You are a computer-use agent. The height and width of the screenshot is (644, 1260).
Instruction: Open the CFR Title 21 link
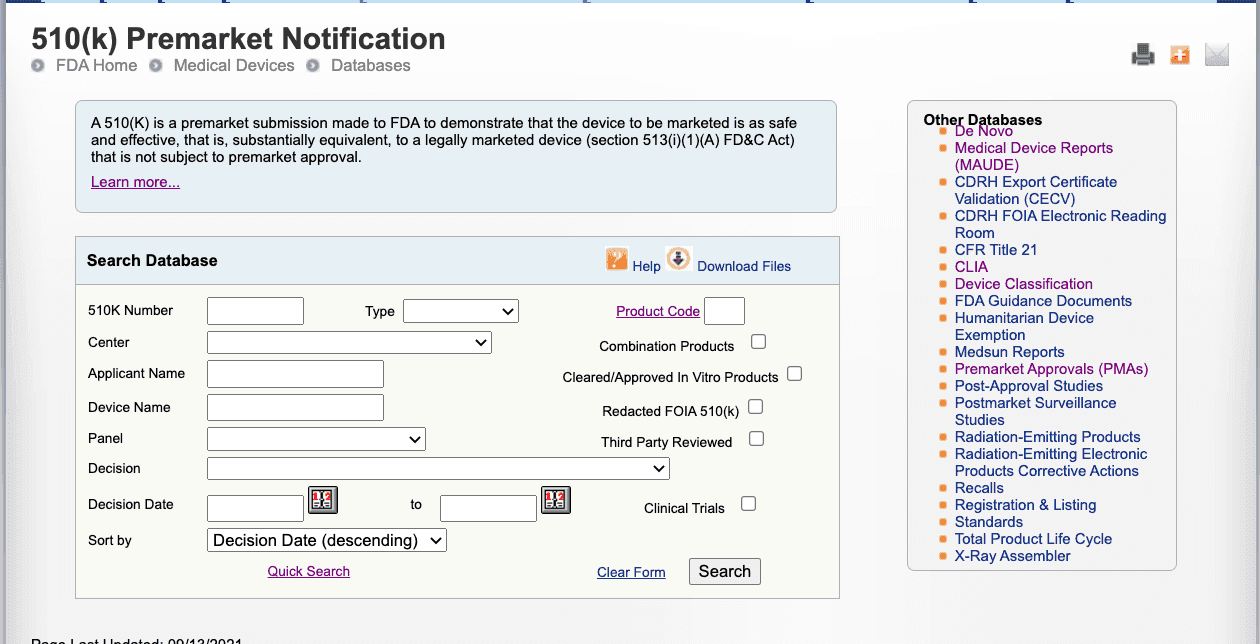[996, 250]
